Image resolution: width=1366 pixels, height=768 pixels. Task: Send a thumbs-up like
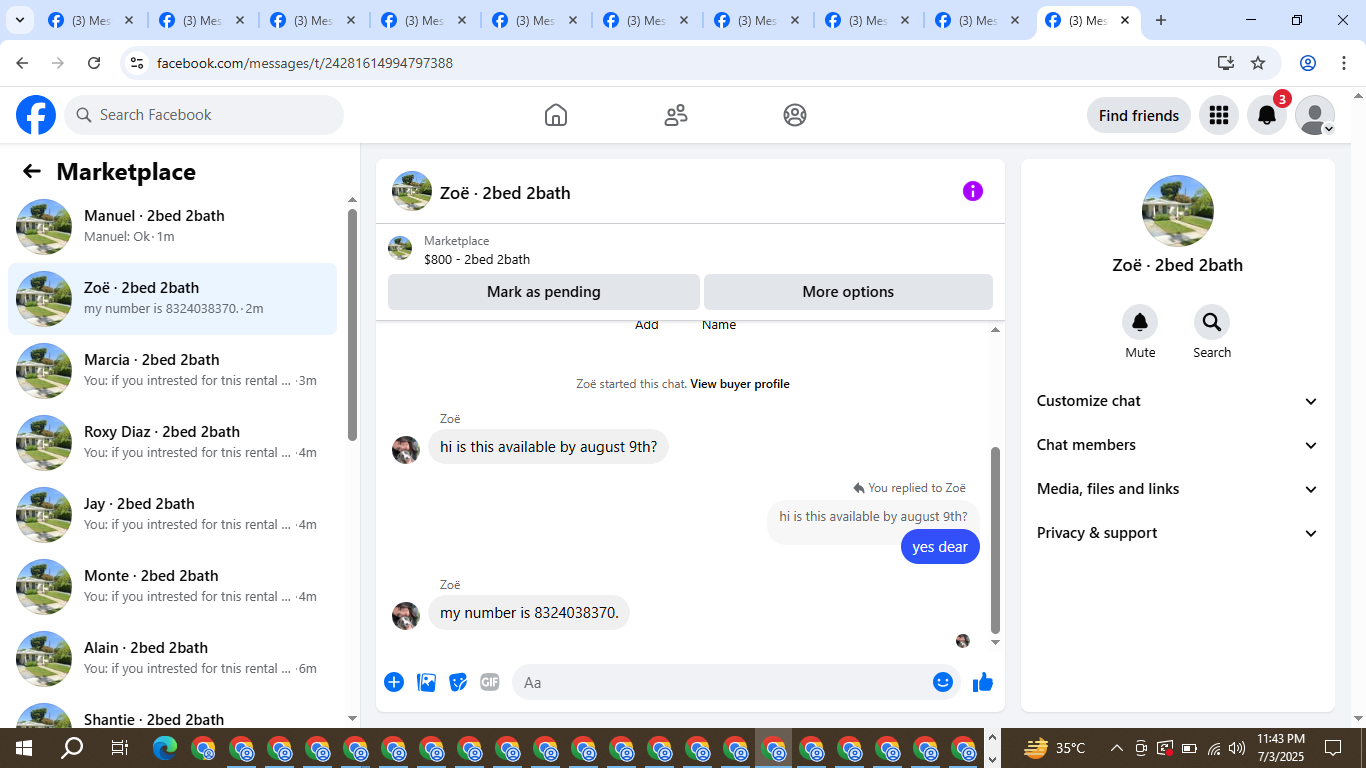tap(983, 682)
